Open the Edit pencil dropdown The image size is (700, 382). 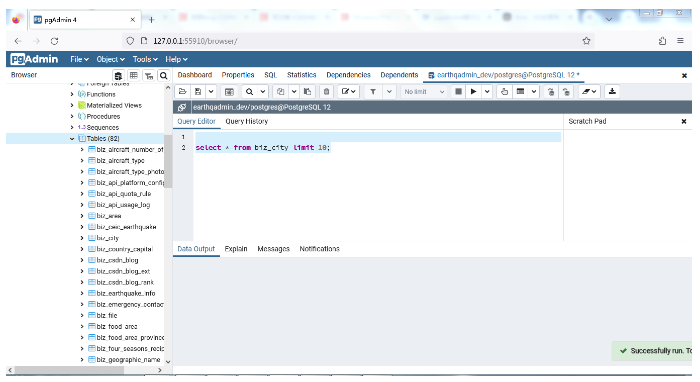(348, 91)
